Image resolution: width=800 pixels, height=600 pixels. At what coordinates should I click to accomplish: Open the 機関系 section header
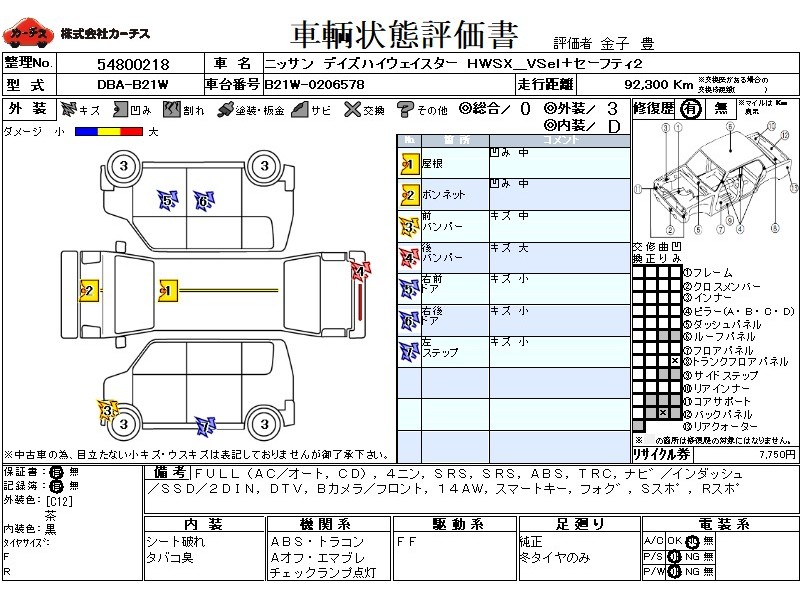click(329, 524)
